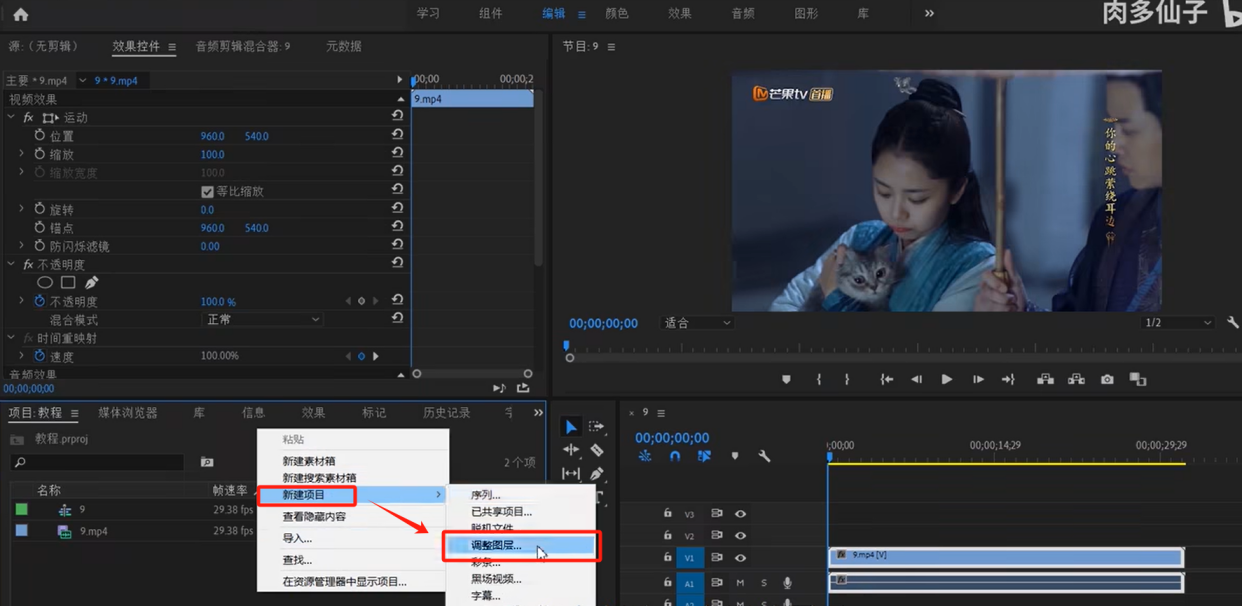1242x606 pixels.
Task: Select the Razor tool
Action: coord(597,450)
